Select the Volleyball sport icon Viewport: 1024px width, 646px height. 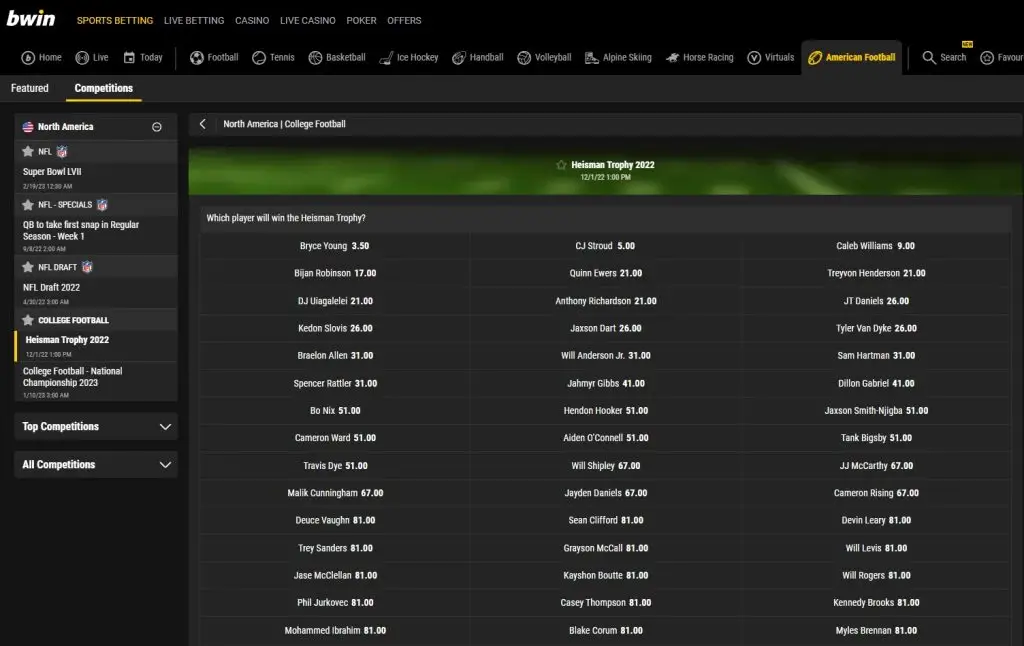tap(524, 57)
